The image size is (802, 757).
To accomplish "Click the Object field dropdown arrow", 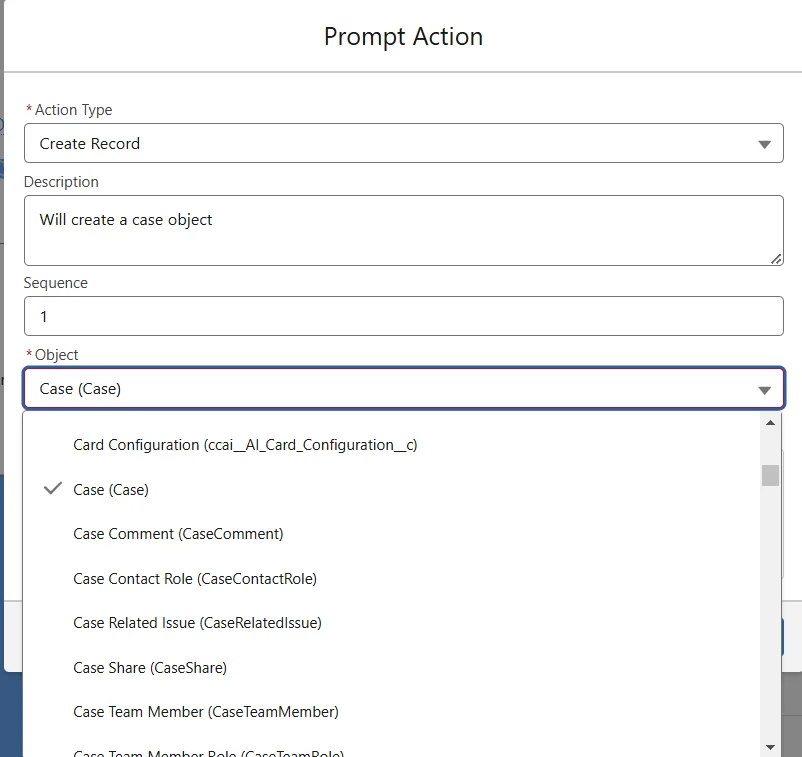I will [x=765, y=390].
